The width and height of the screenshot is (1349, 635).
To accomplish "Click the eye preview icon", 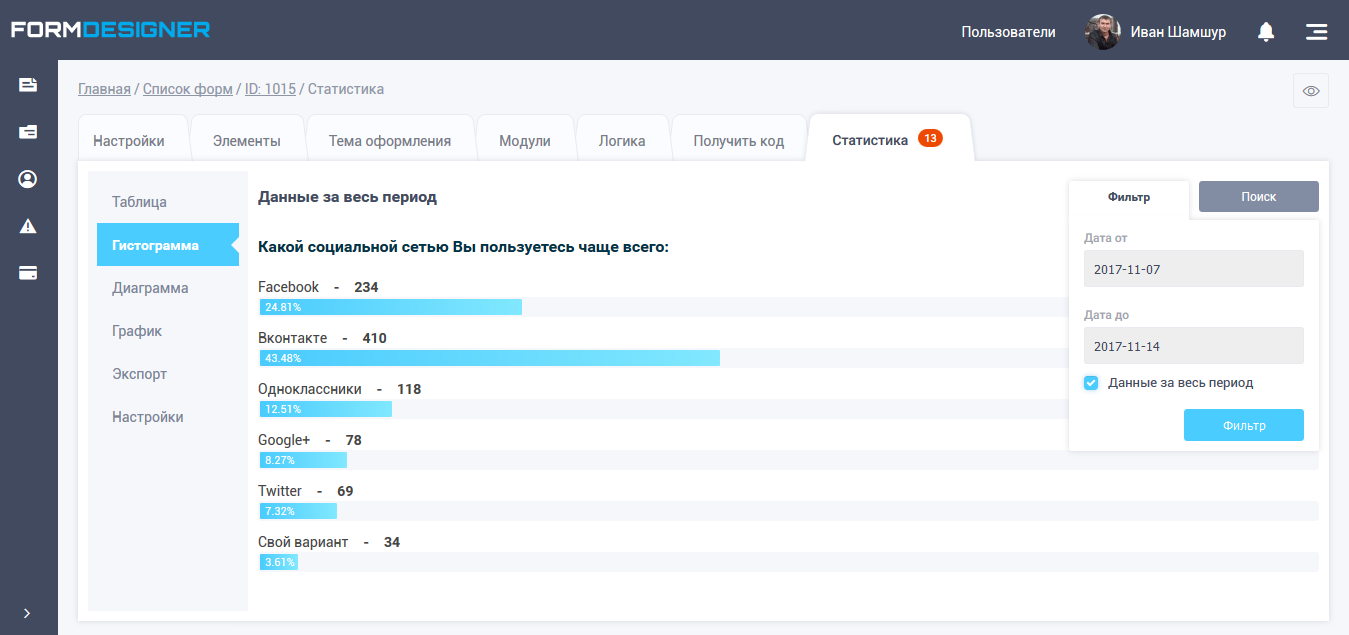I will [x=1310, y=91].
